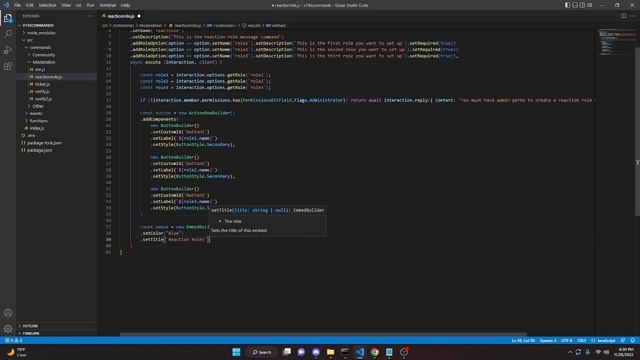Viewport: 640px width, 360px height.
Task: Open the File menu
Action: coord(18,5)
